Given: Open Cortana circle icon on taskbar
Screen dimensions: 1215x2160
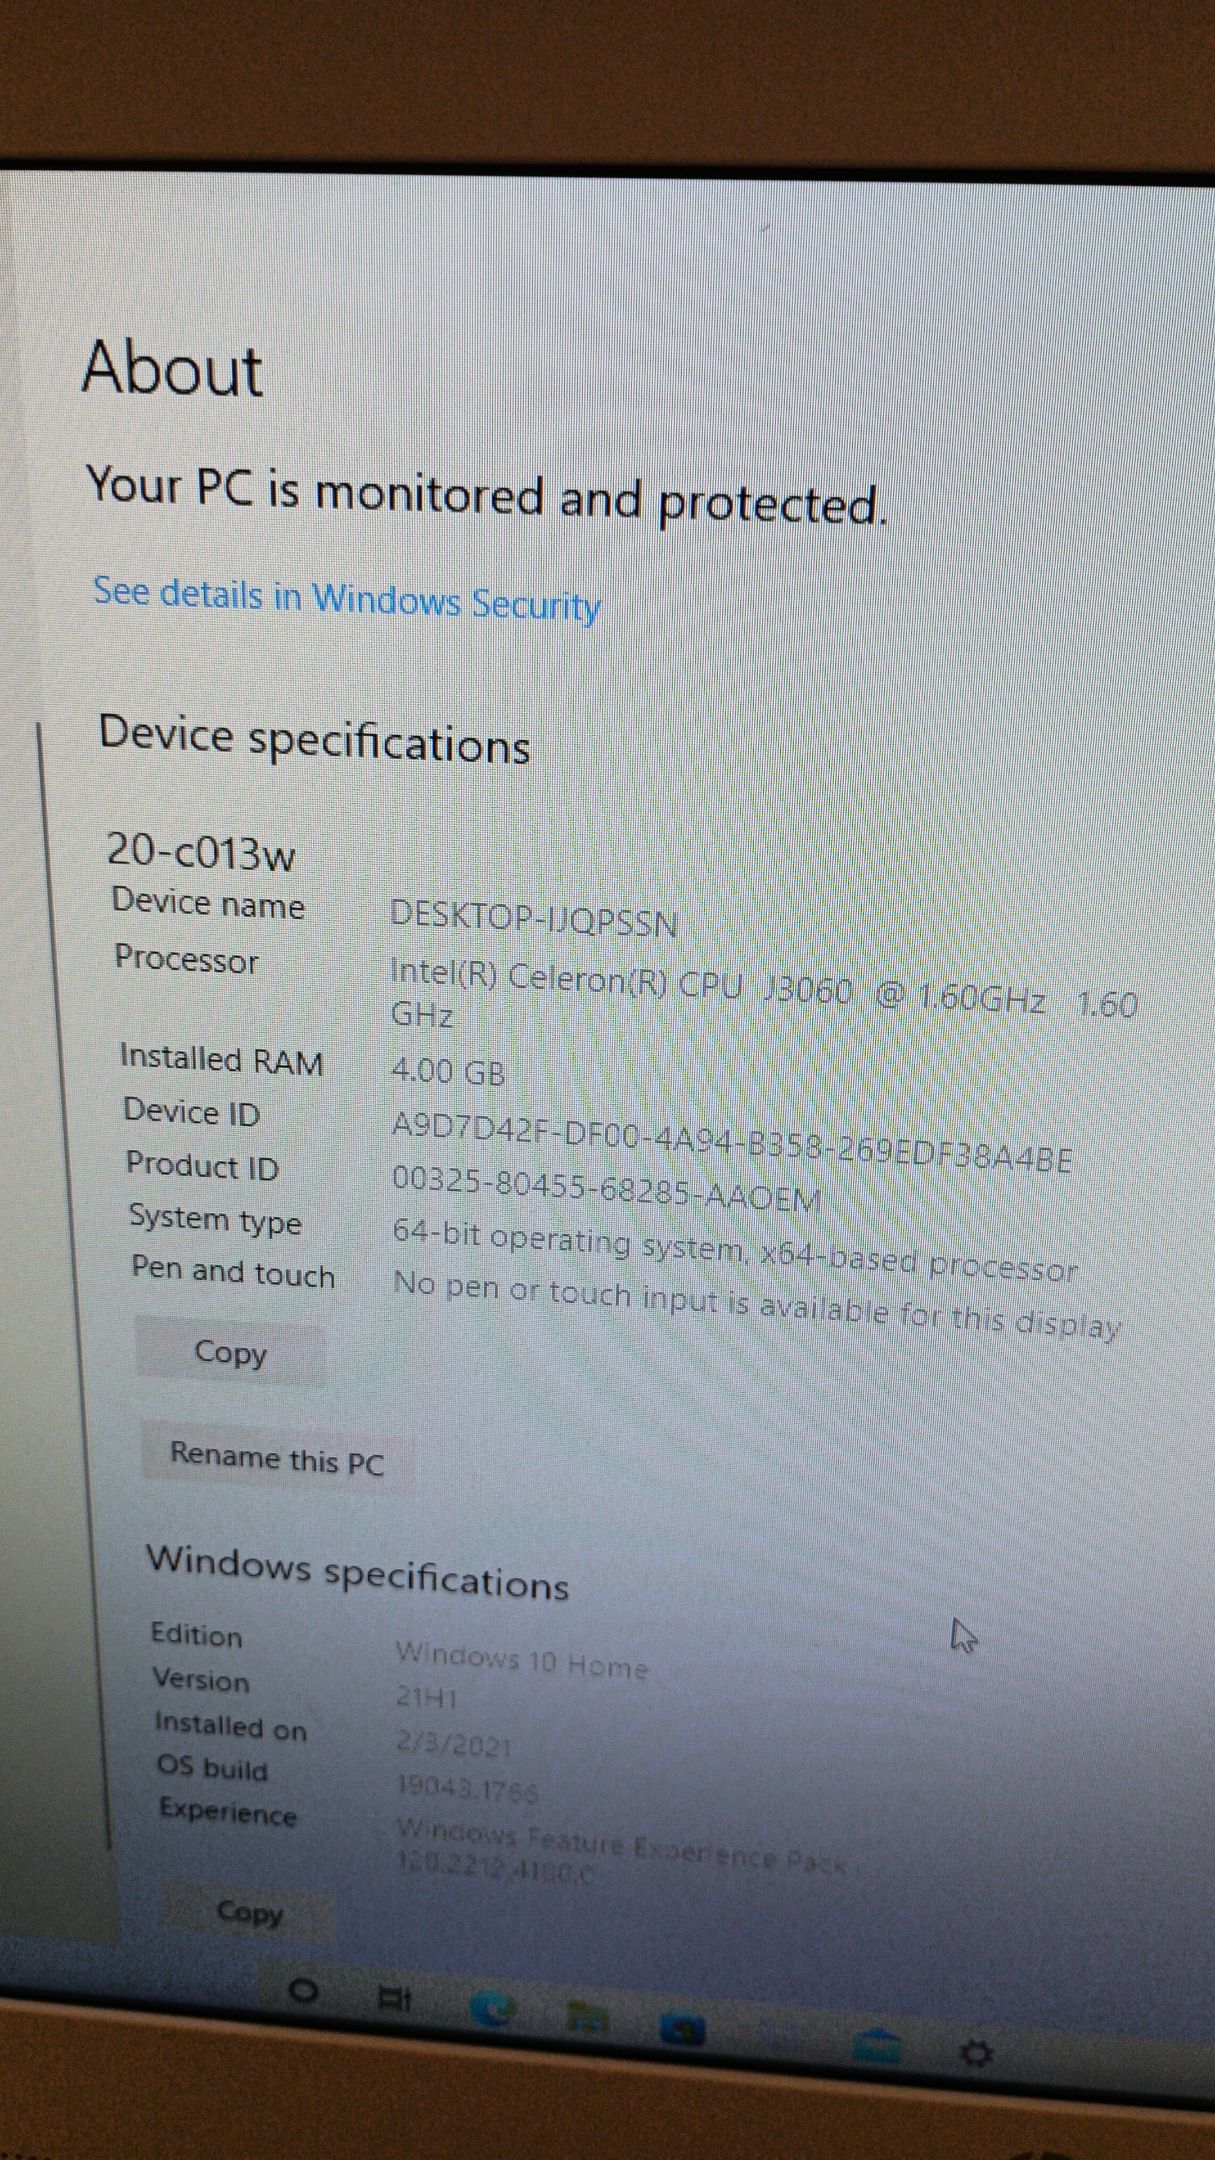Looking at the screenshot, I should (x=303, y=1990).
